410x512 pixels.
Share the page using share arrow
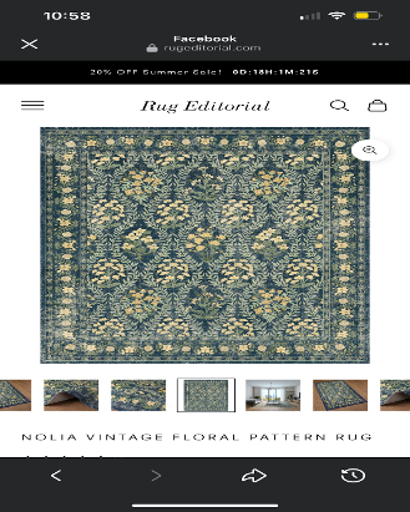point(254,475)
